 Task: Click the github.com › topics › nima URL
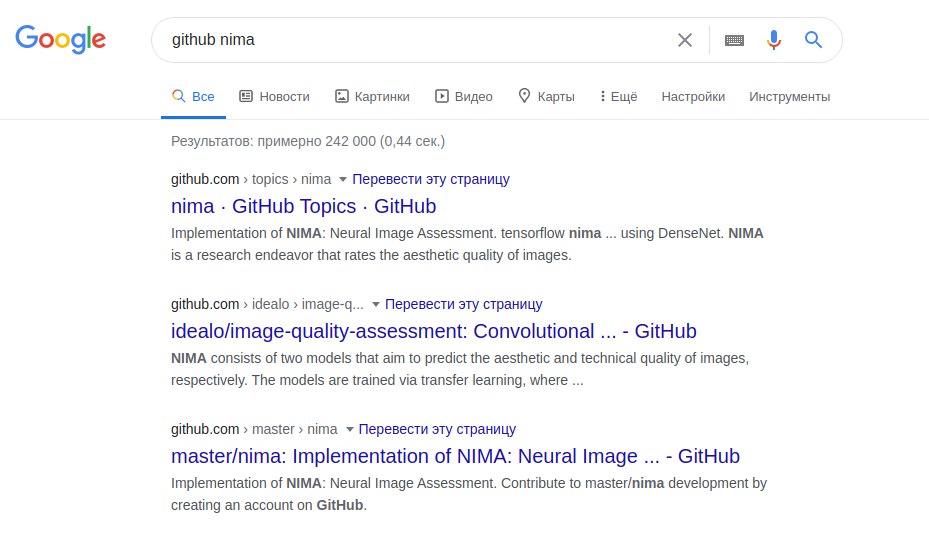[x=251, y=179]
